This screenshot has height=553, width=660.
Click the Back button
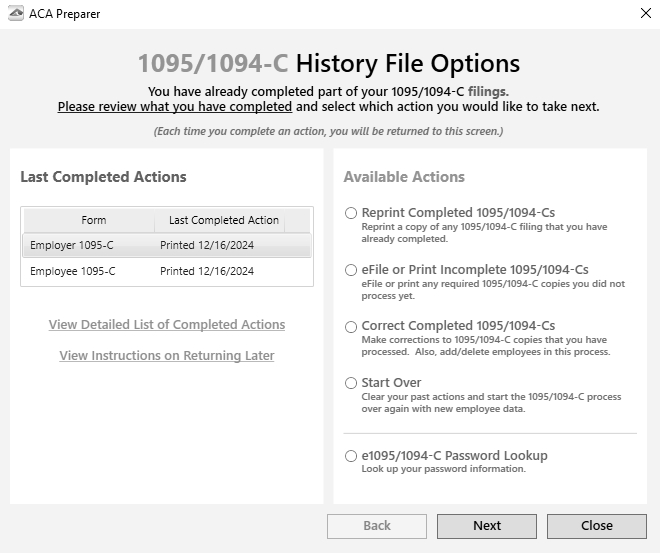pyautogui.click(x=377, y=526)
